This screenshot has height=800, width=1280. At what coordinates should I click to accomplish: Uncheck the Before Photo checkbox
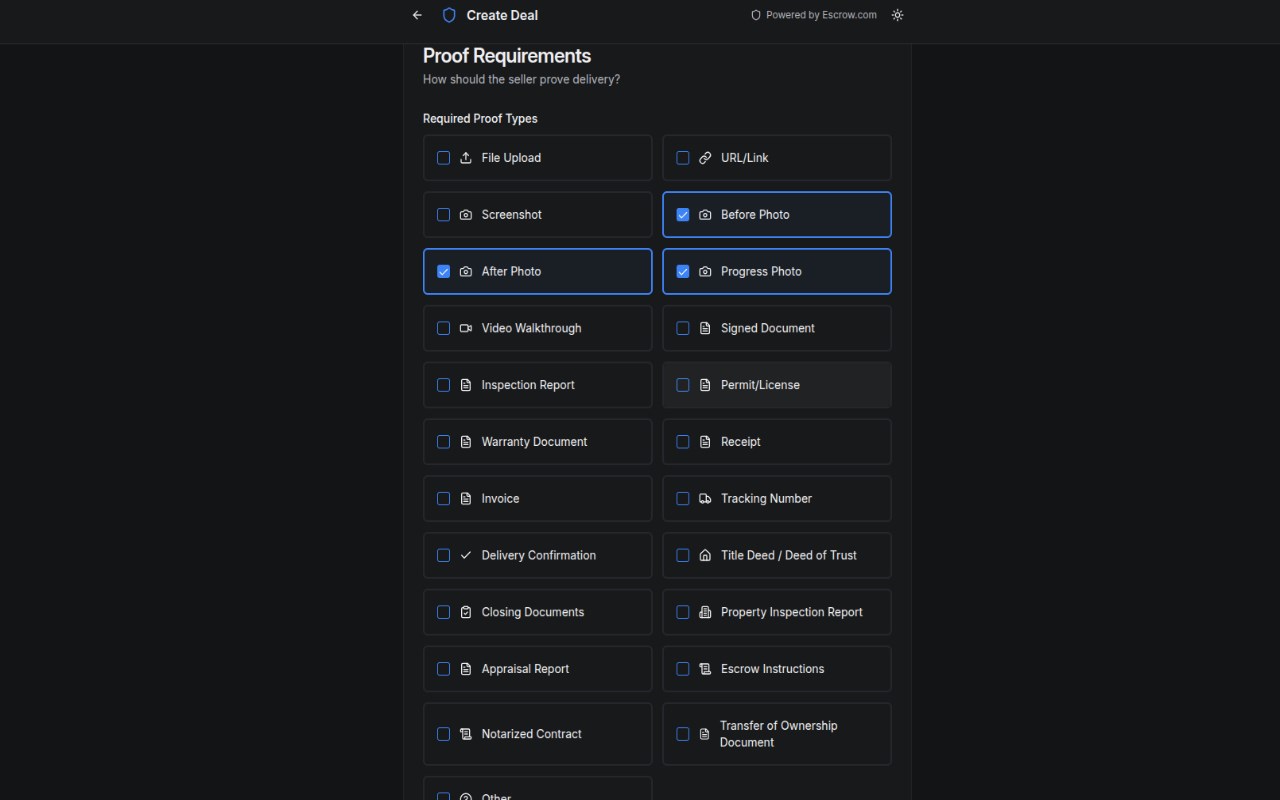coord(683,215)
